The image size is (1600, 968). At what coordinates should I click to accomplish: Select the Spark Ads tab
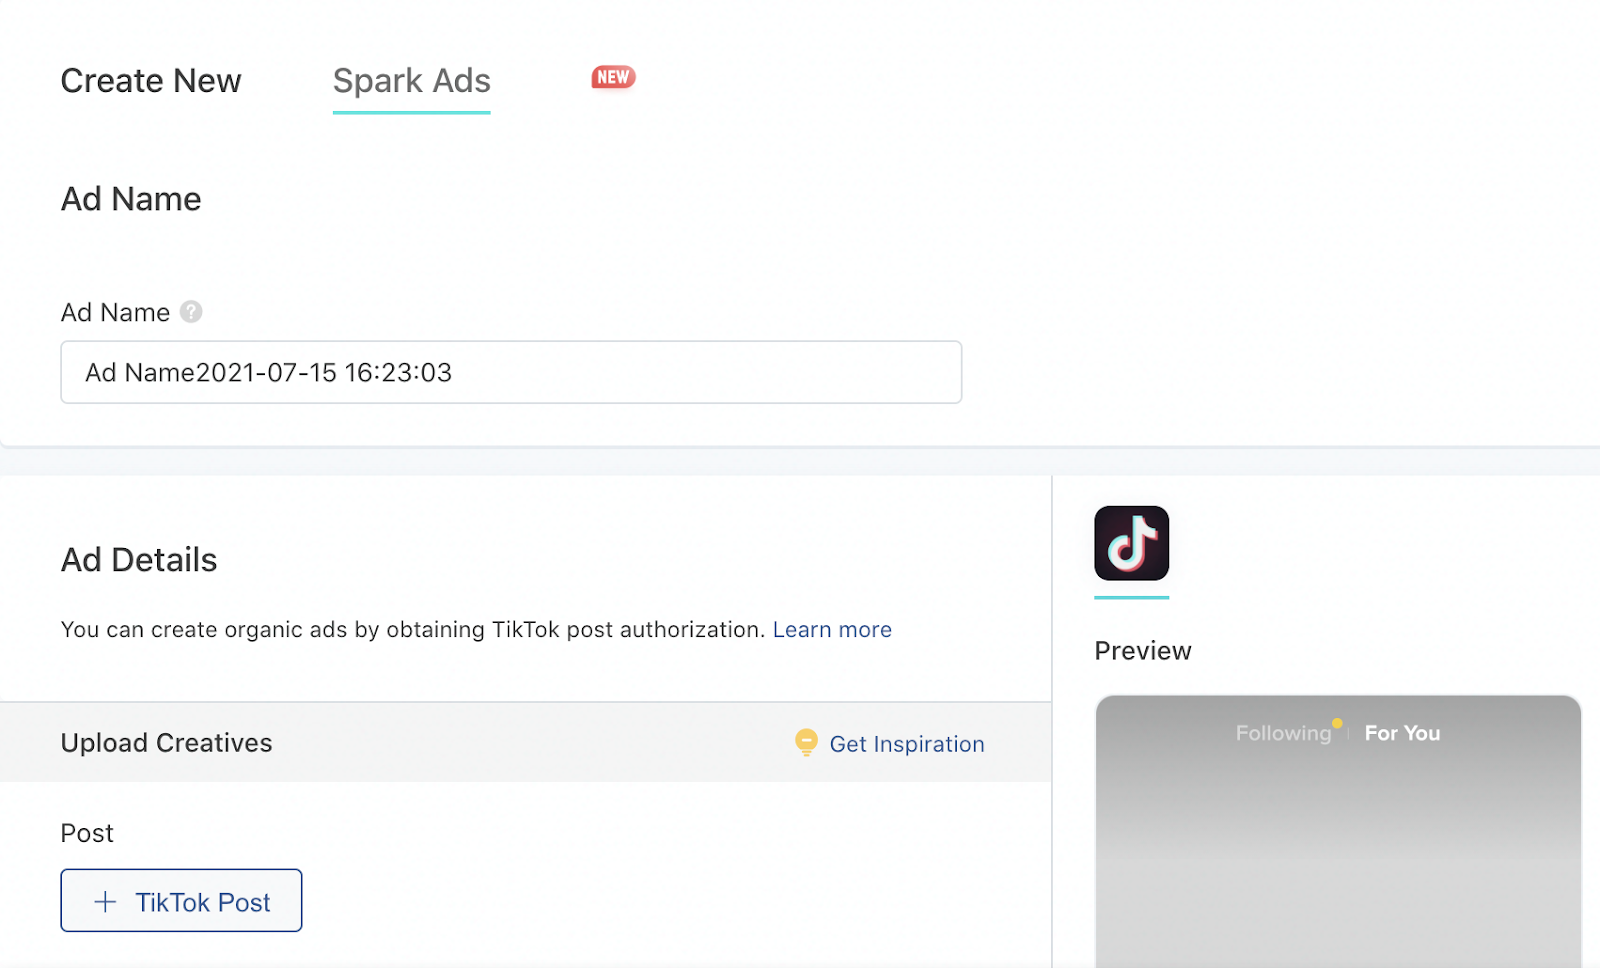click(411, 81)
